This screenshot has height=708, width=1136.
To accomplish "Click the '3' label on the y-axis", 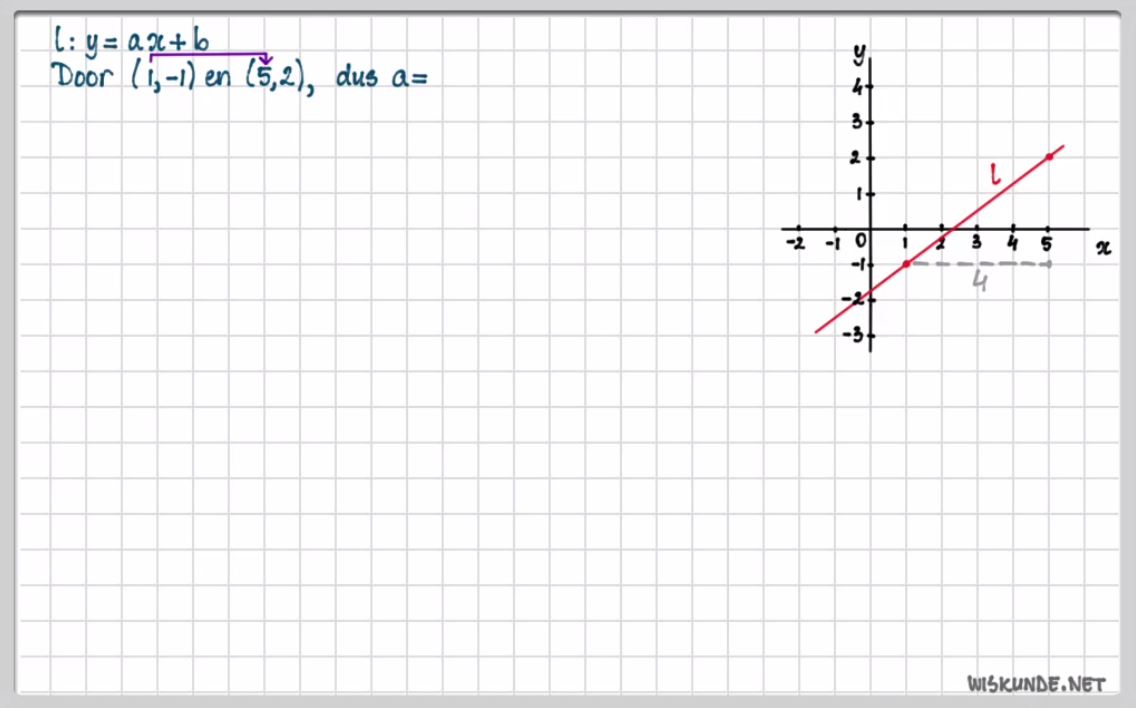I will (857, 122).
